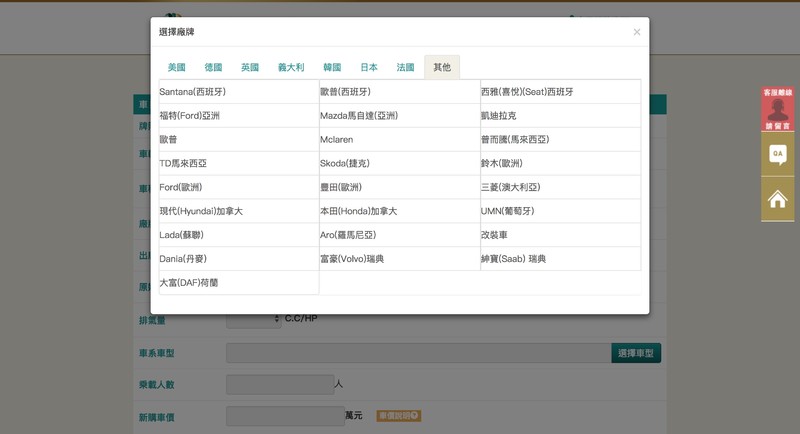Open the QA chat bubble icon
The width and height of the screenshot is (800, 434).
click(x=778, y=155)
